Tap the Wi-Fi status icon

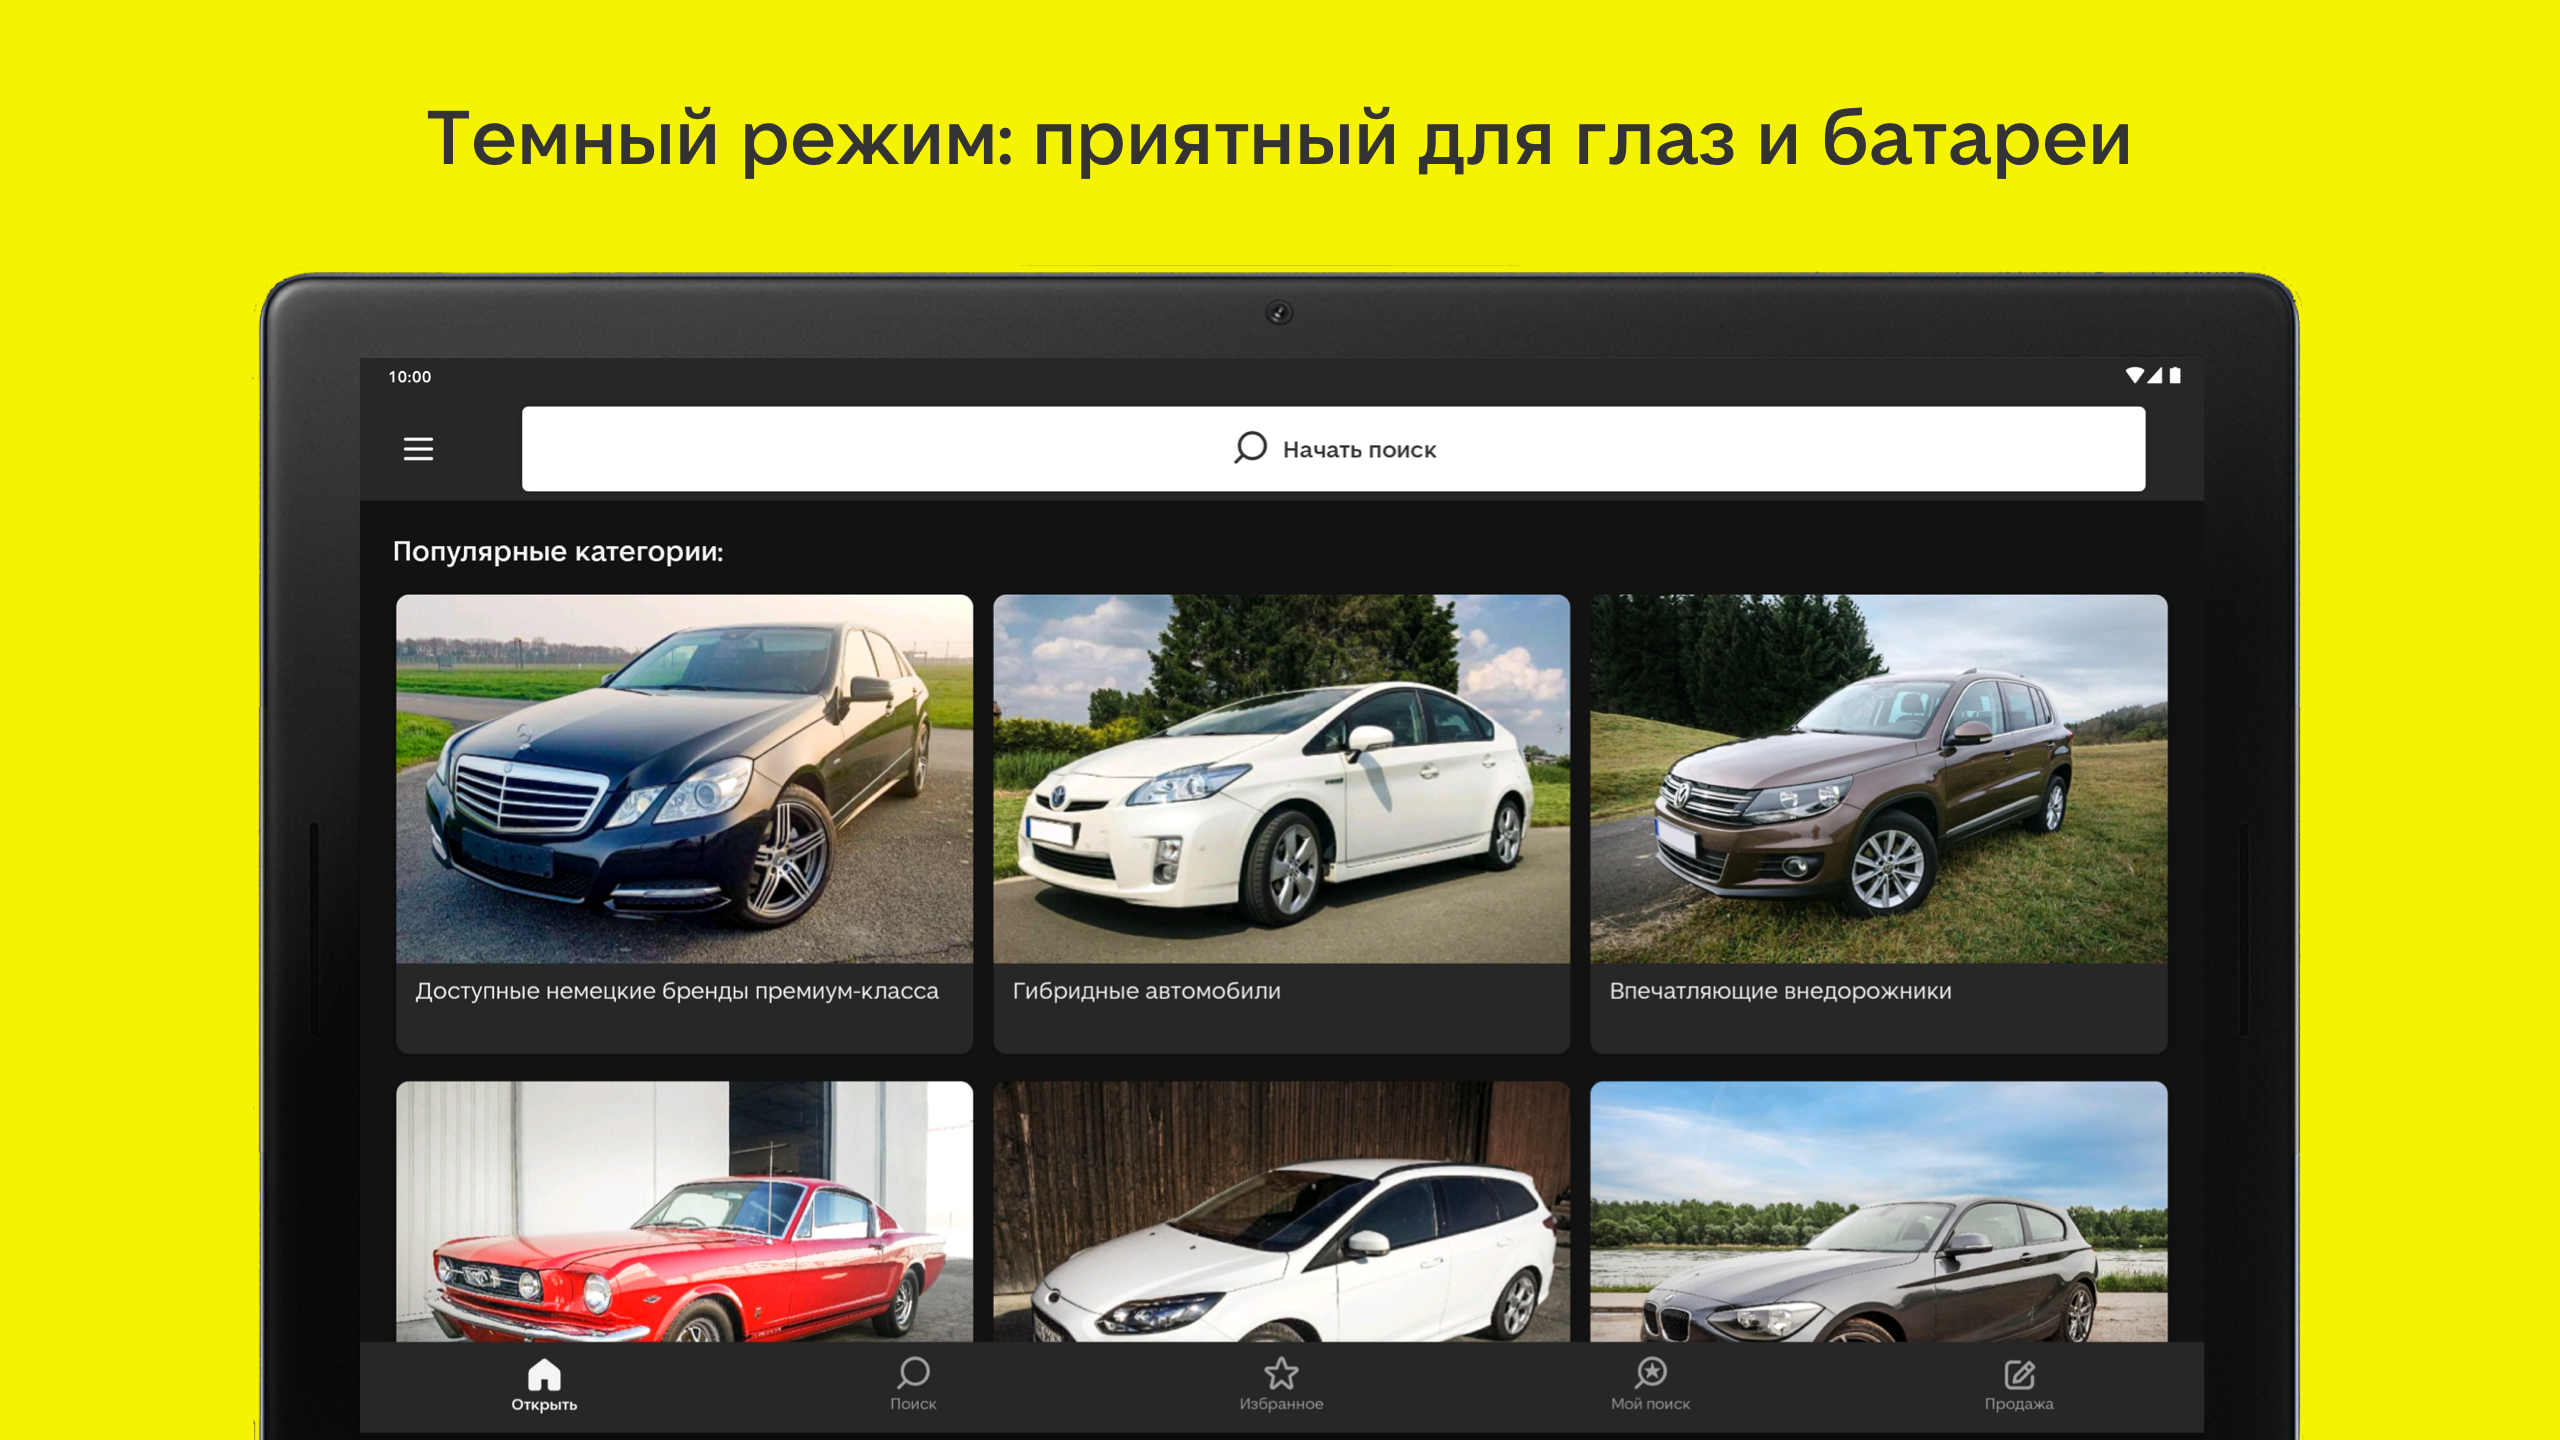2134,376
